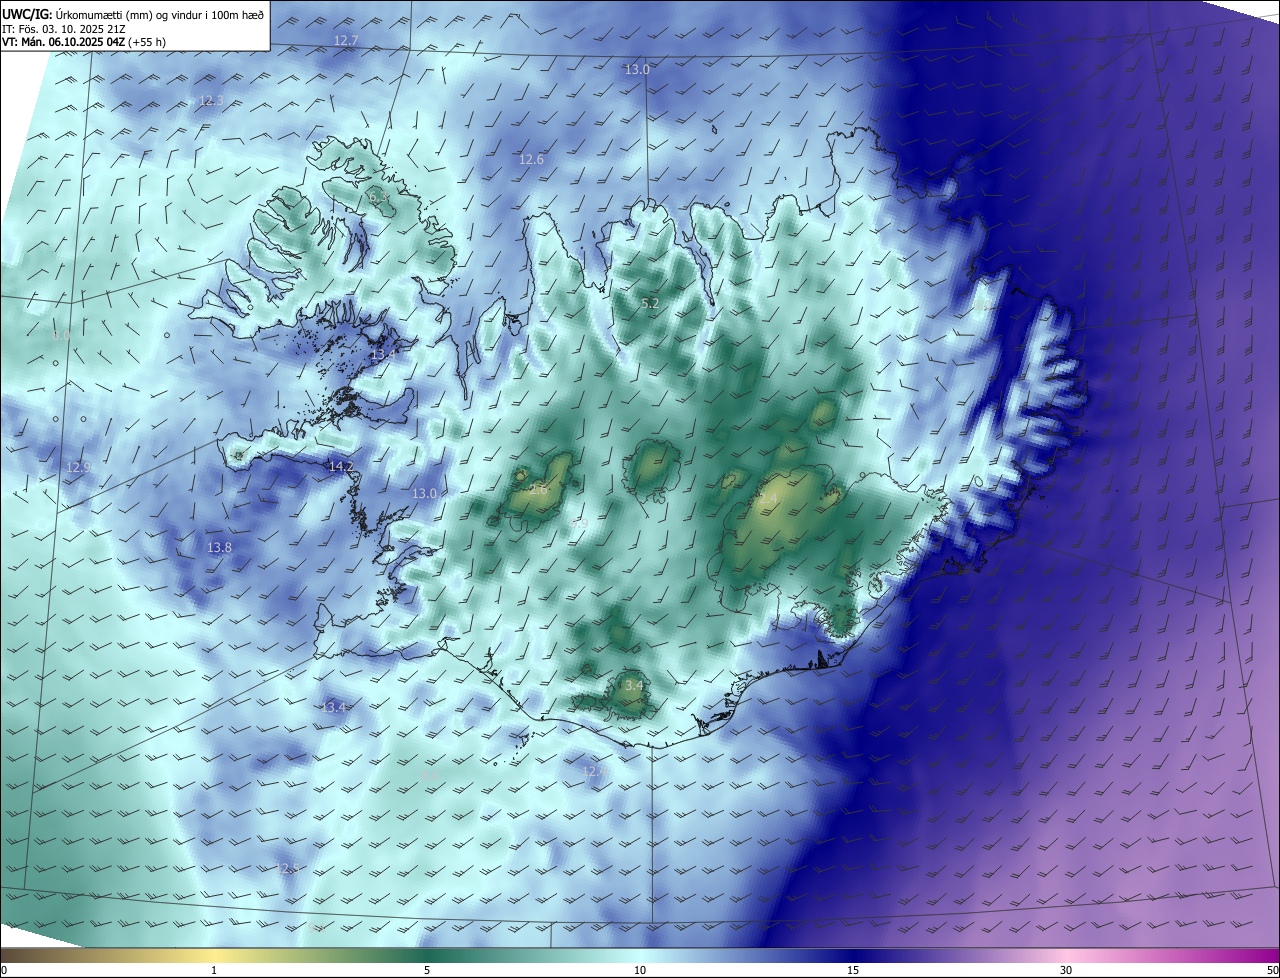
Task: Click the 12.6 value label on the map
Action: point(531,160)
